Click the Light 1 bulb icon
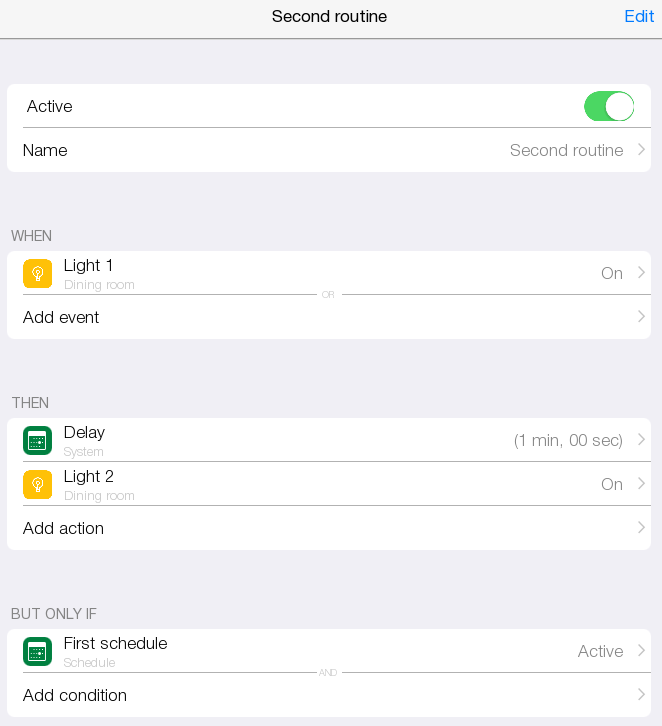Screen dimensions: 662x726 click(x=37, y=273)
